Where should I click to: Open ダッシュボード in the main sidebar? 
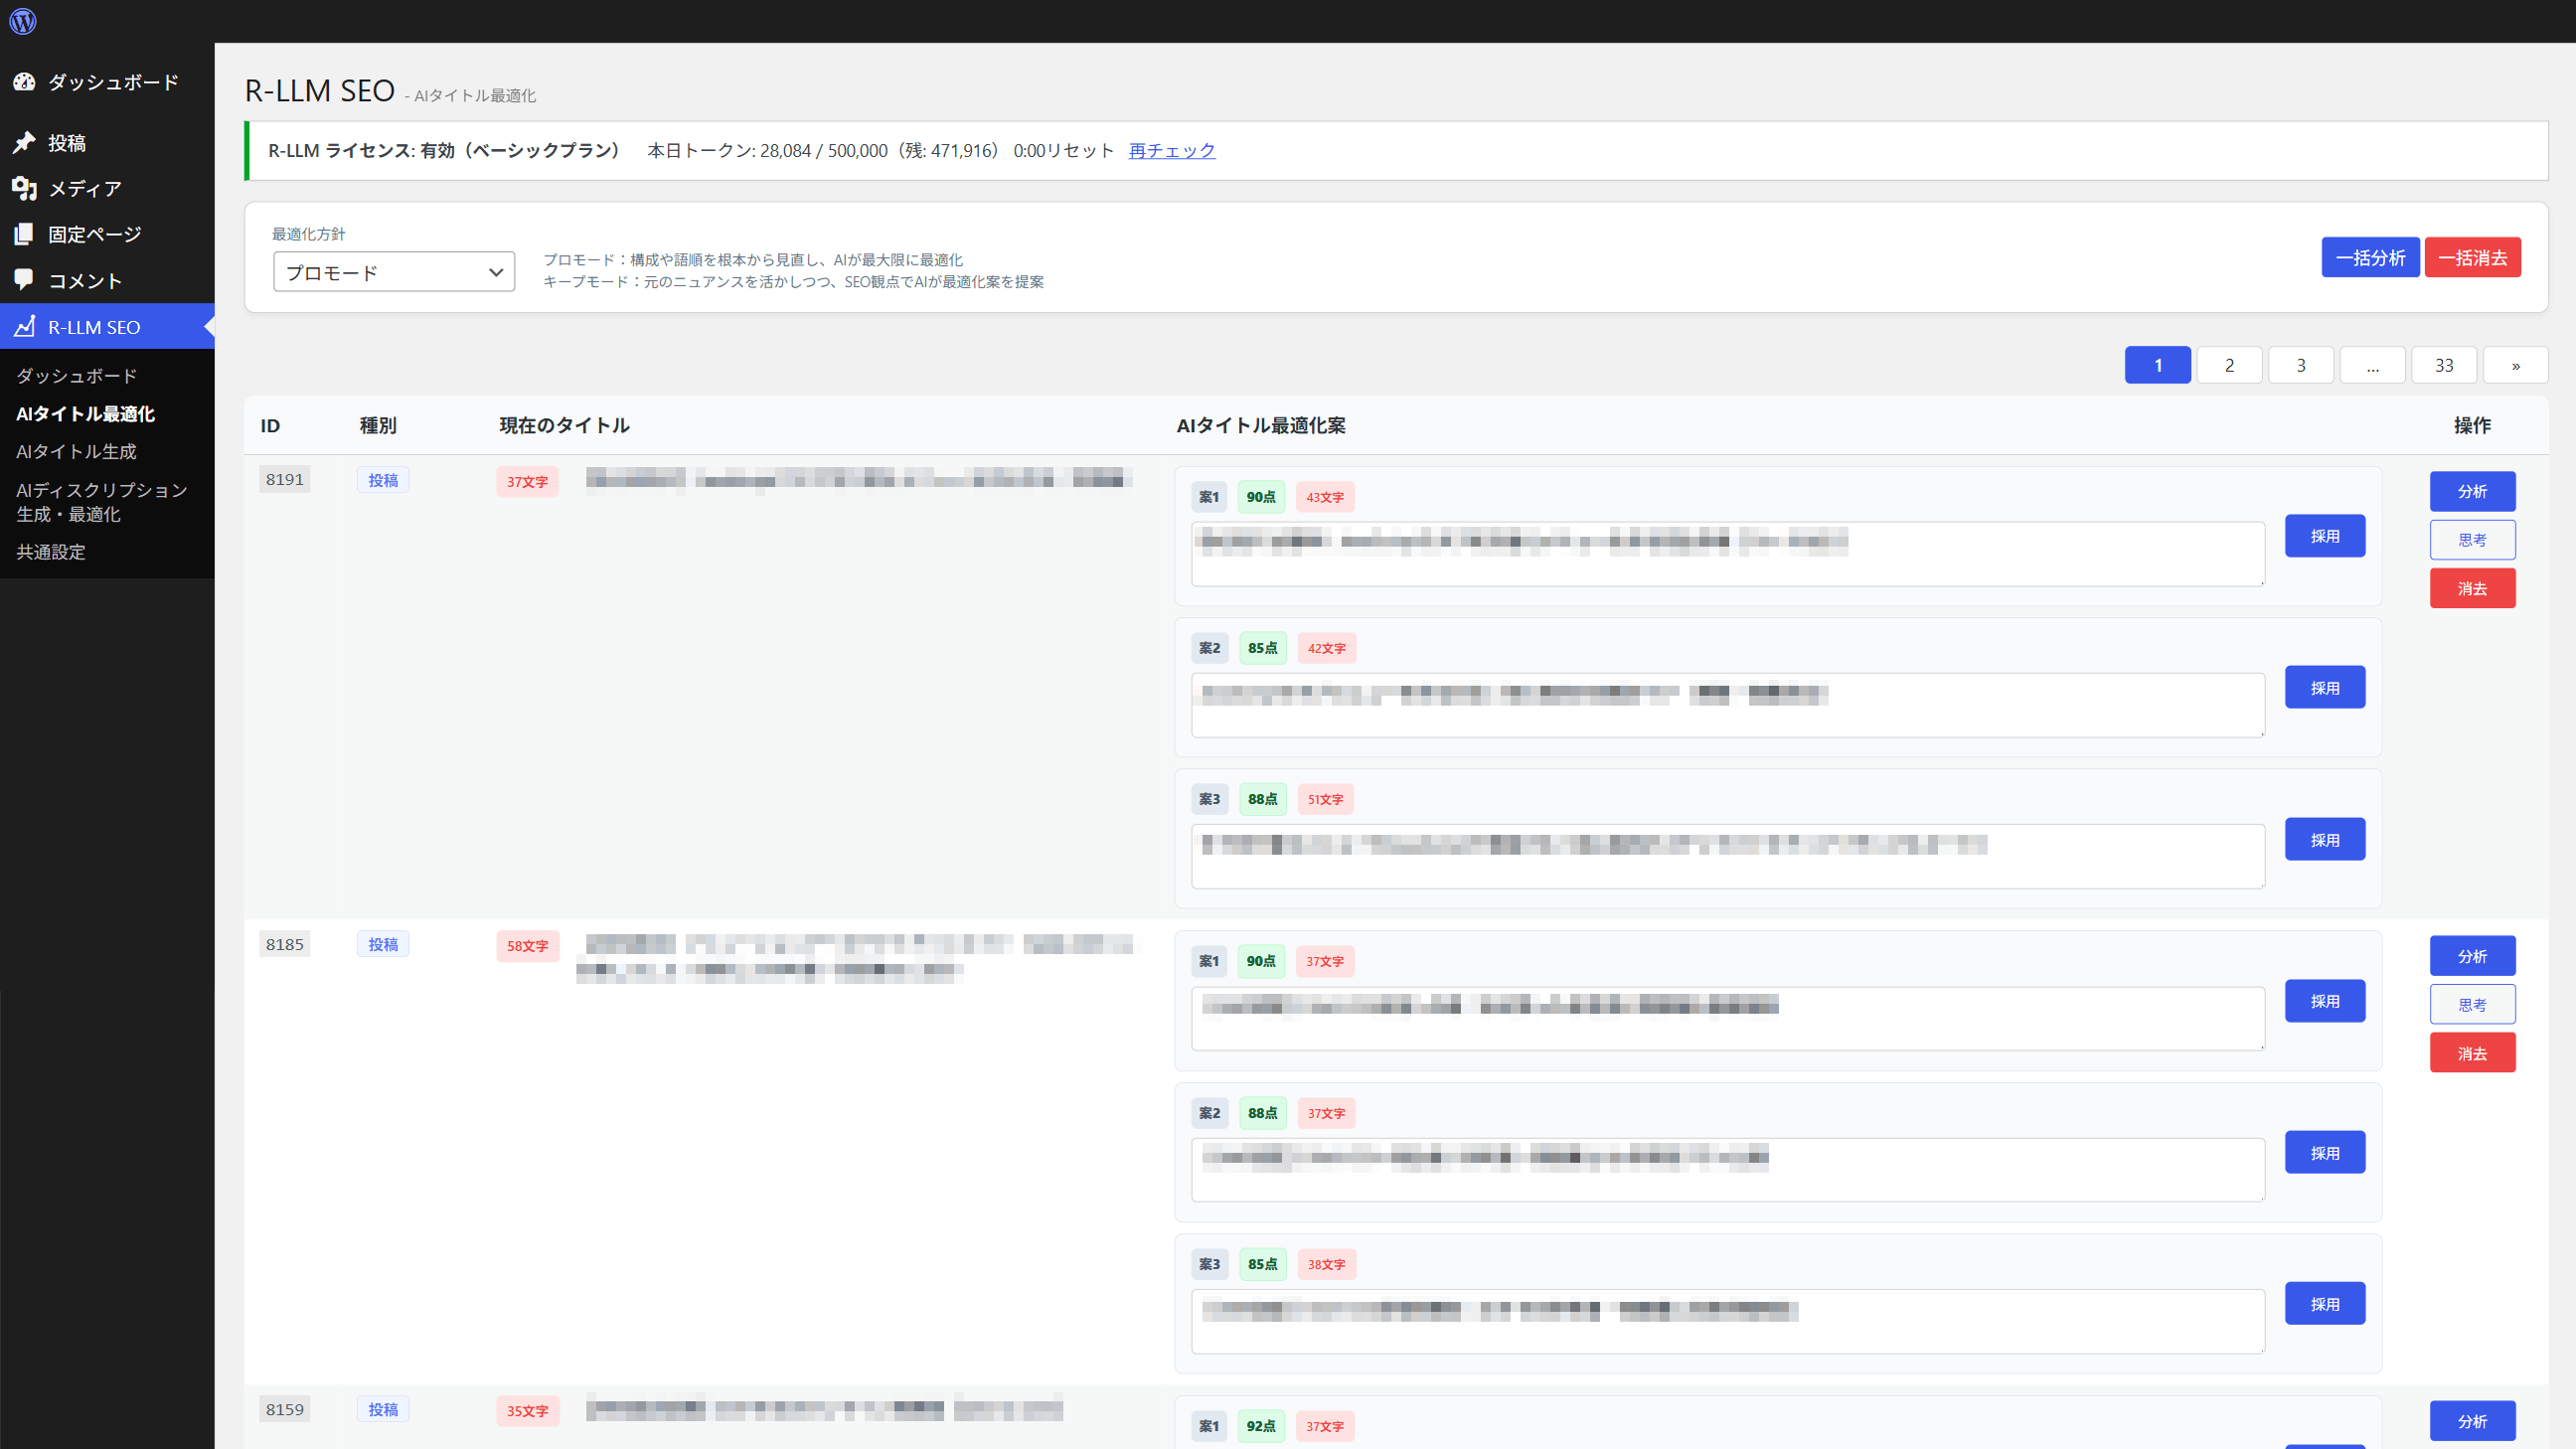tap(107, 82)
